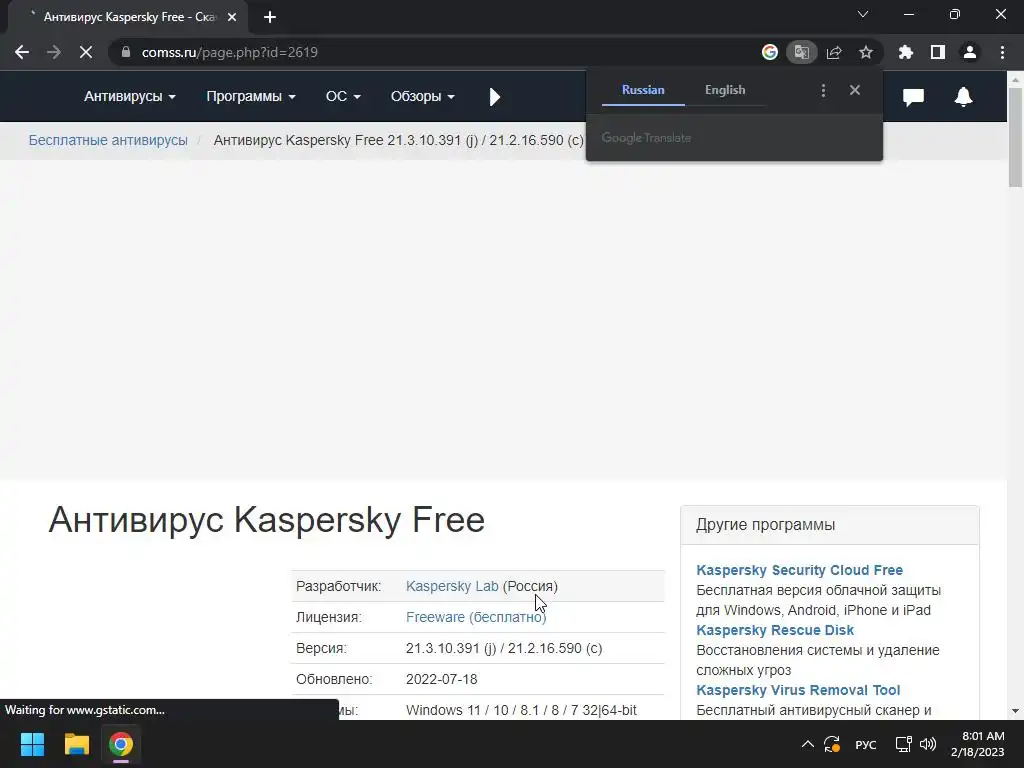Go back to the previous page
Viewport: 1024px width, 768px height.
pos(22,52)
